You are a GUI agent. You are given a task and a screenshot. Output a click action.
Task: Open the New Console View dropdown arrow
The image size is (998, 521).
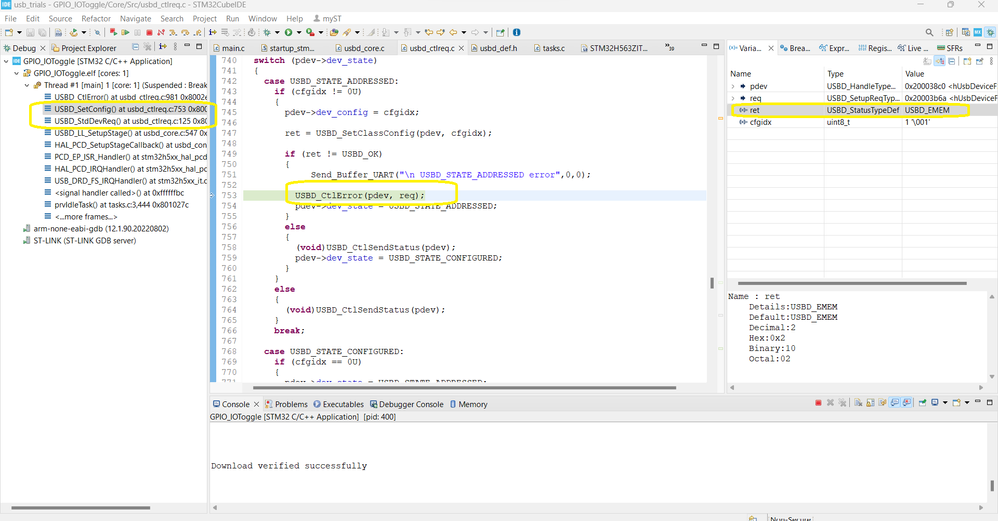pyautogui.click(x=967, y=403)
